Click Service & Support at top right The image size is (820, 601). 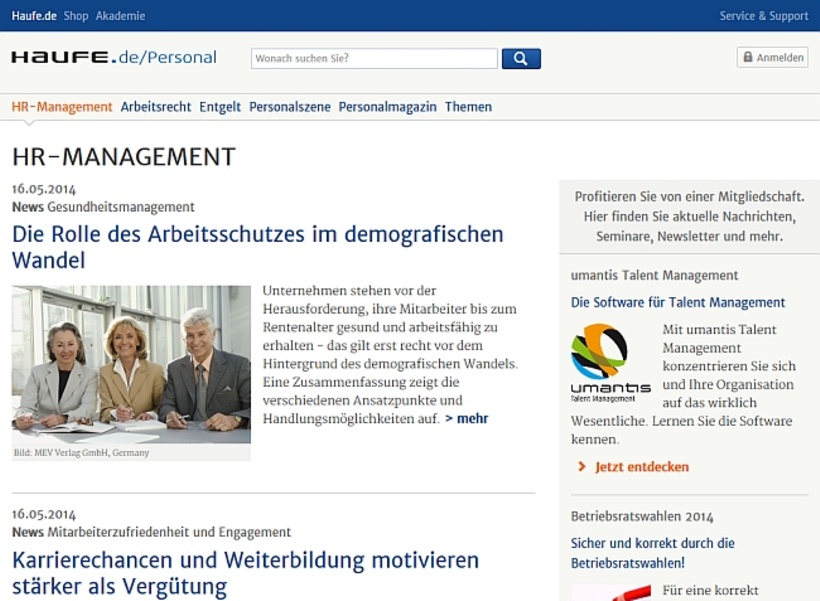pyautogui.click(x=763, y=15)
